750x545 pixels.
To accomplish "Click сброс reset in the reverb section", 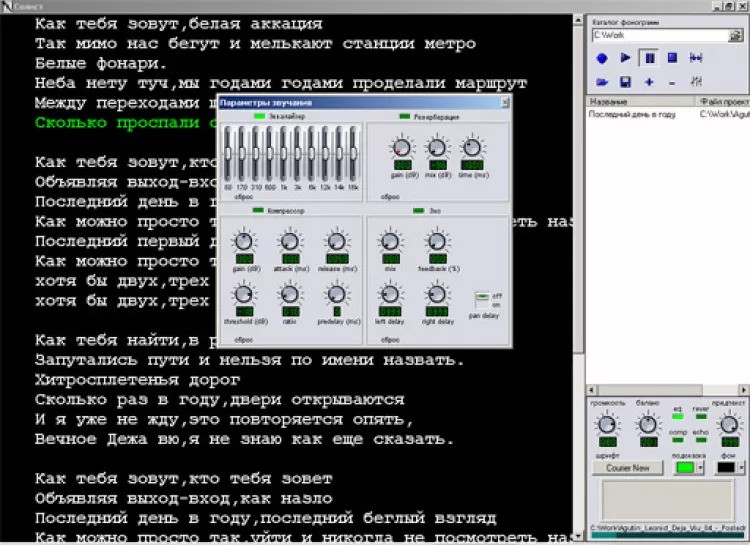I will tap(390, 197).
